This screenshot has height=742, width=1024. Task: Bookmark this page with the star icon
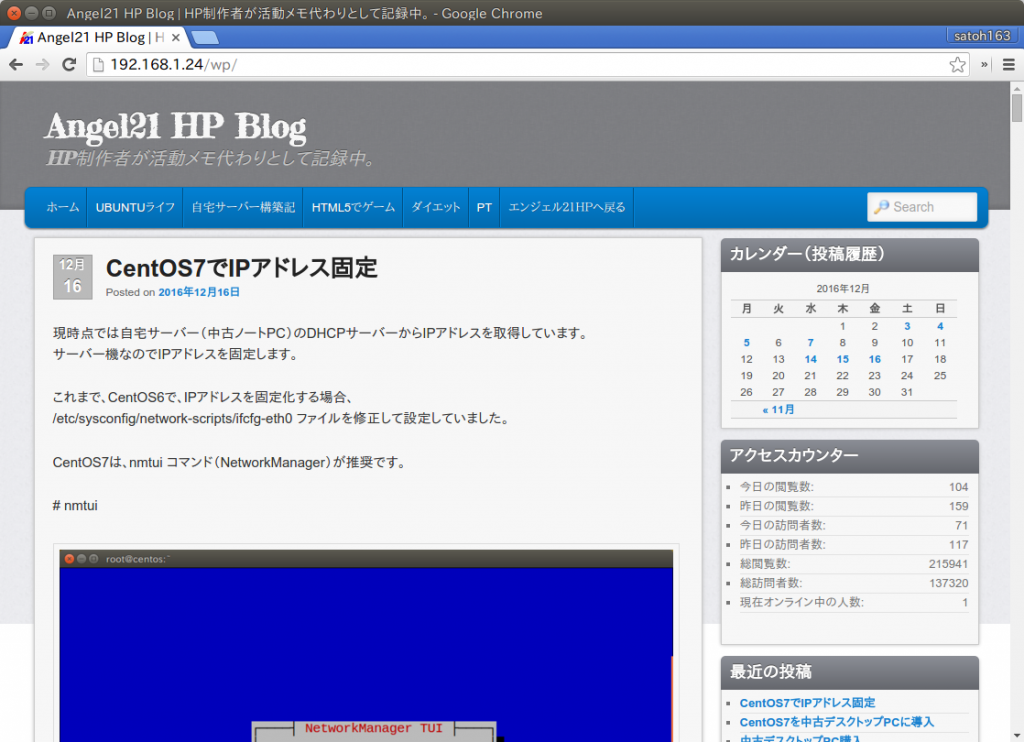(x=957, y=65)
